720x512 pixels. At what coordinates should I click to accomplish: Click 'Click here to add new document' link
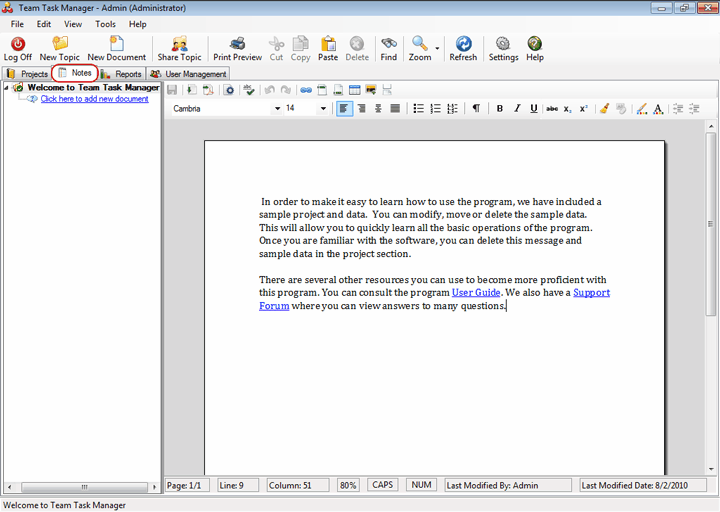94,99
